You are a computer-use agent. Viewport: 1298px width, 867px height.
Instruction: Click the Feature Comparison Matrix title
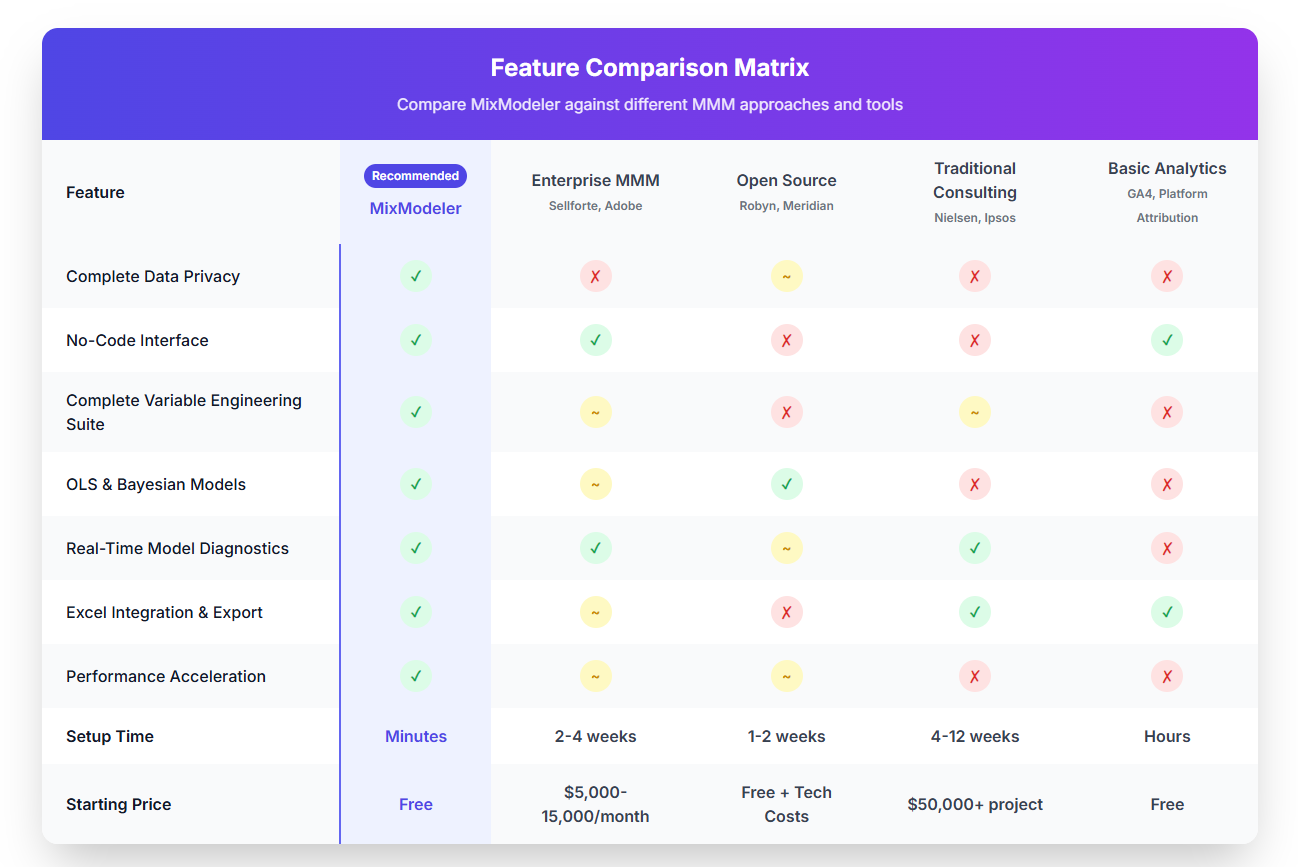pos(649,68)
